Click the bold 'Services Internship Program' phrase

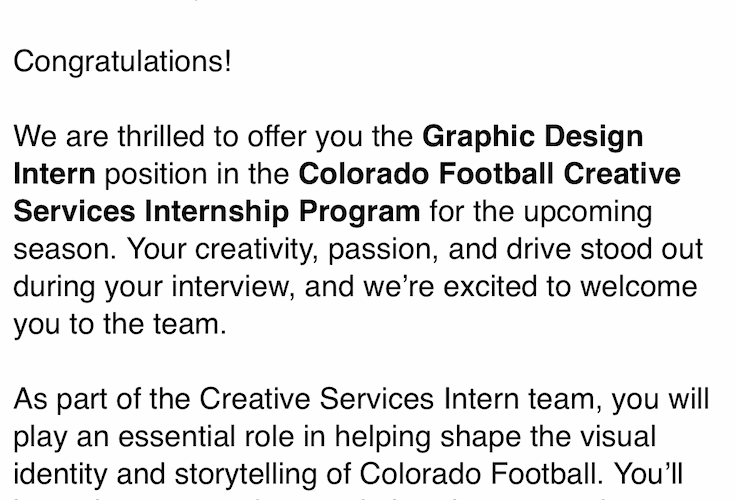point(216,212)
